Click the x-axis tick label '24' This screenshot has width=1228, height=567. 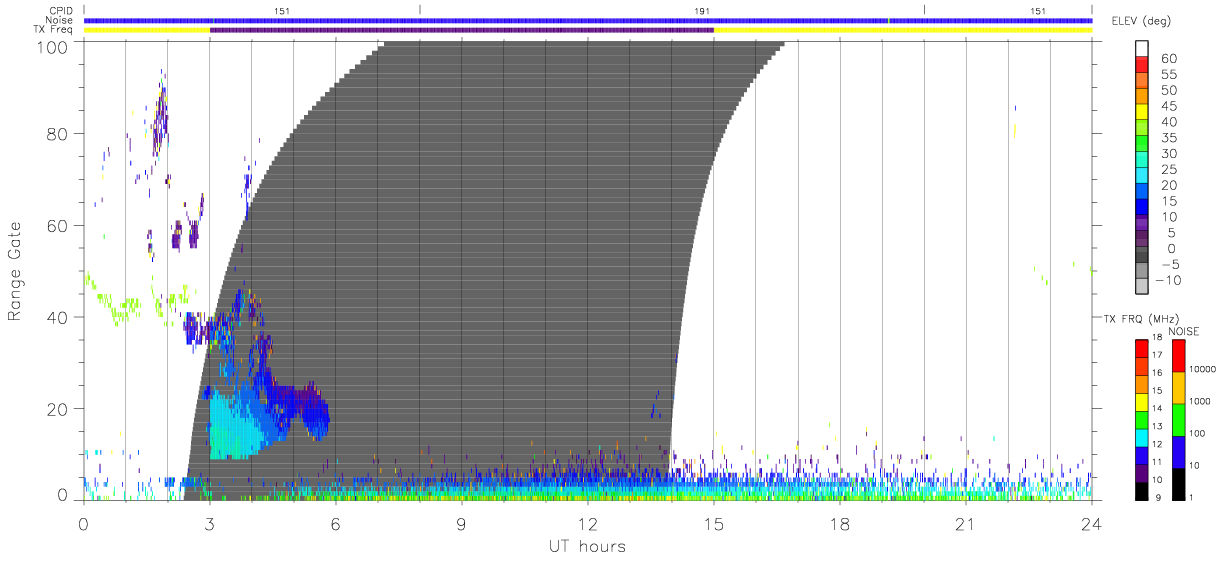(1092, 524)
